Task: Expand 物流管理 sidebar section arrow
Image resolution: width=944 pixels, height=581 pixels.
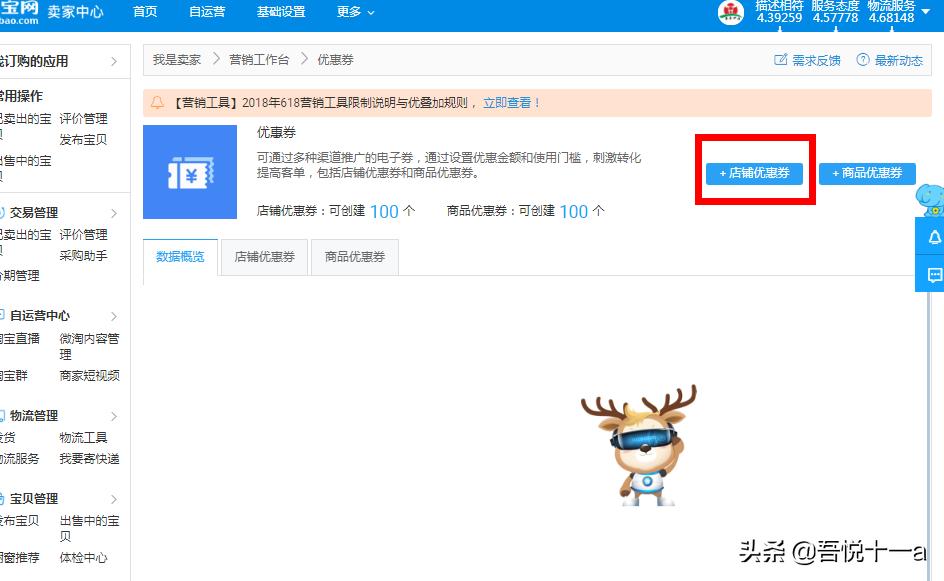Action: pyautogui.click(x=114, y=416)
